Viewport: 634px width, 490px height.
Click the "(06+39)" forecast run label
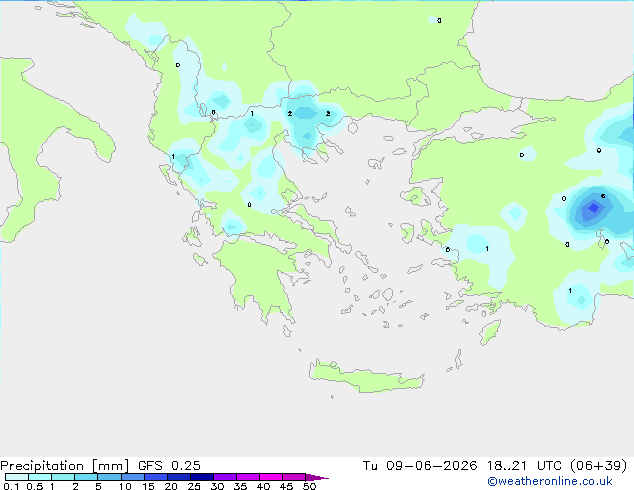598,466
